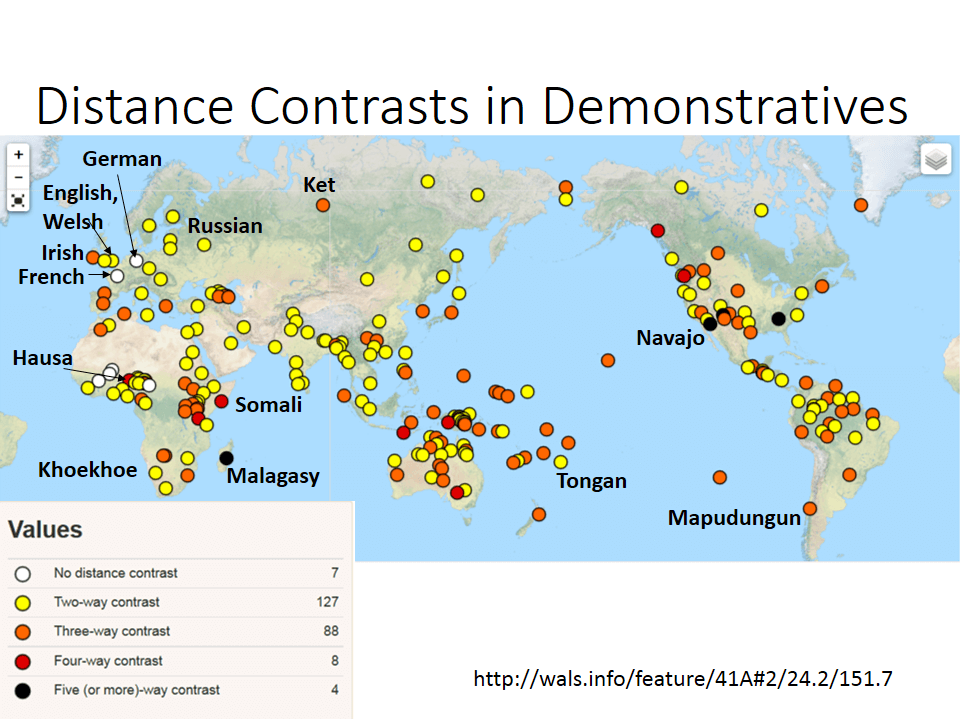Toggle the Four-way contrast red legend circle

click(23, 661)
